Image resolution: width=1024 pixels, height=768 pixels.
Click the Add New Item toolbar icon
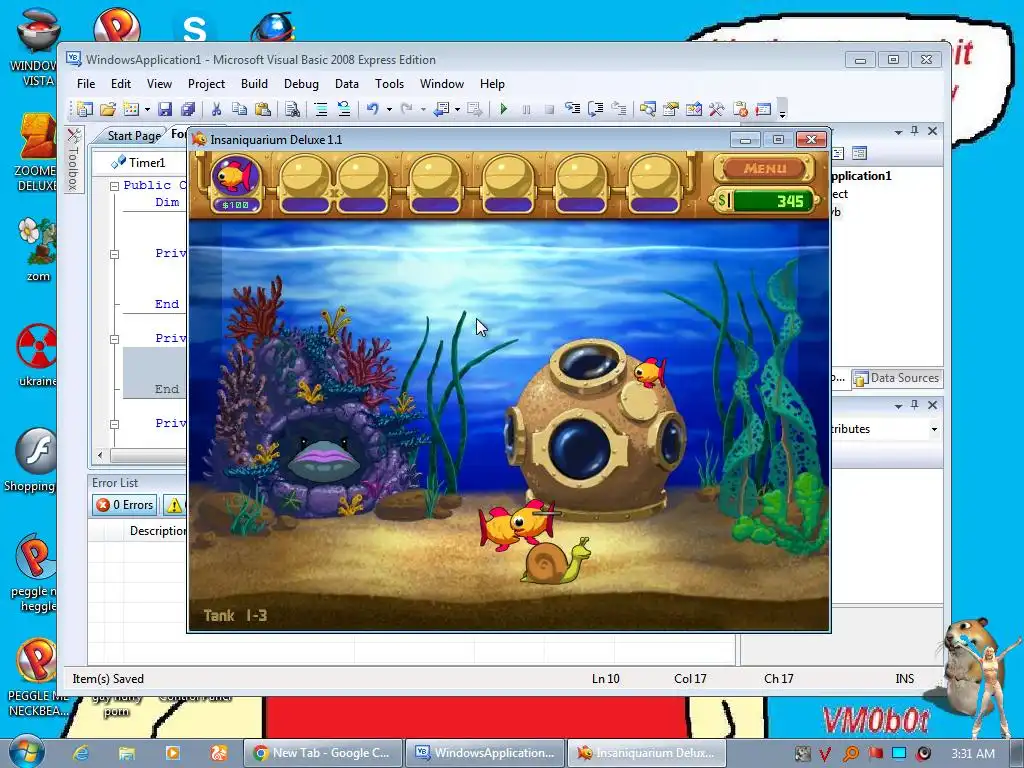point(131,109)
